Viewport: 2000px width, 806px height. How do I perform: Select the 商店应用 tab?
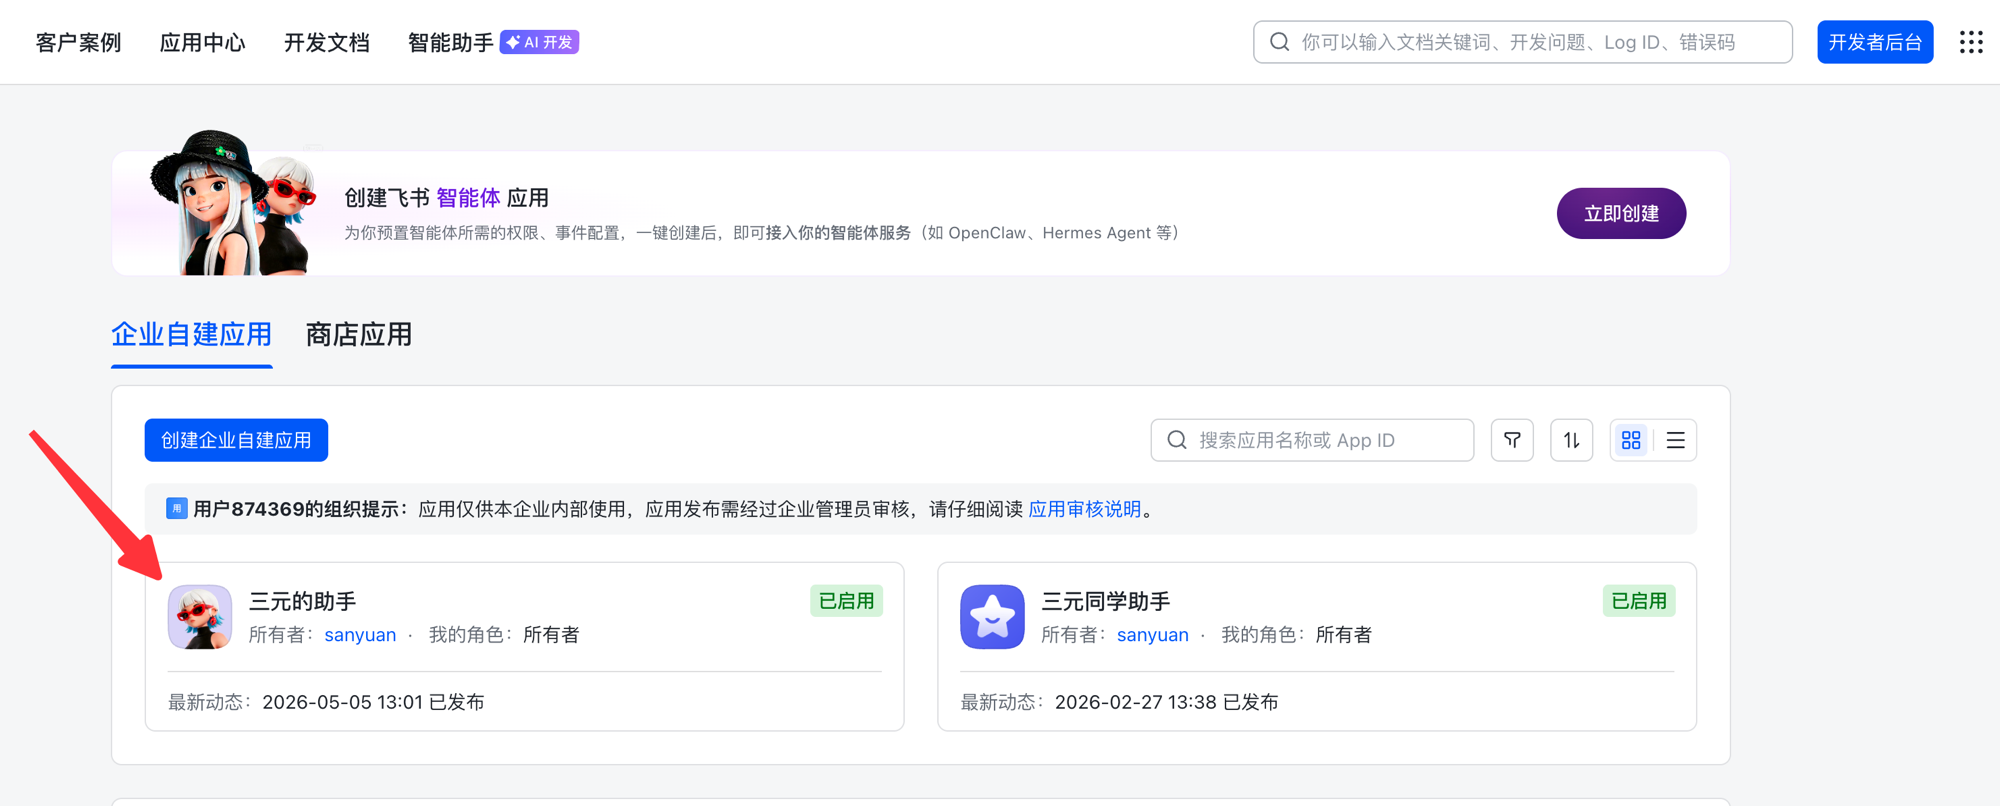tap(359, 335)
